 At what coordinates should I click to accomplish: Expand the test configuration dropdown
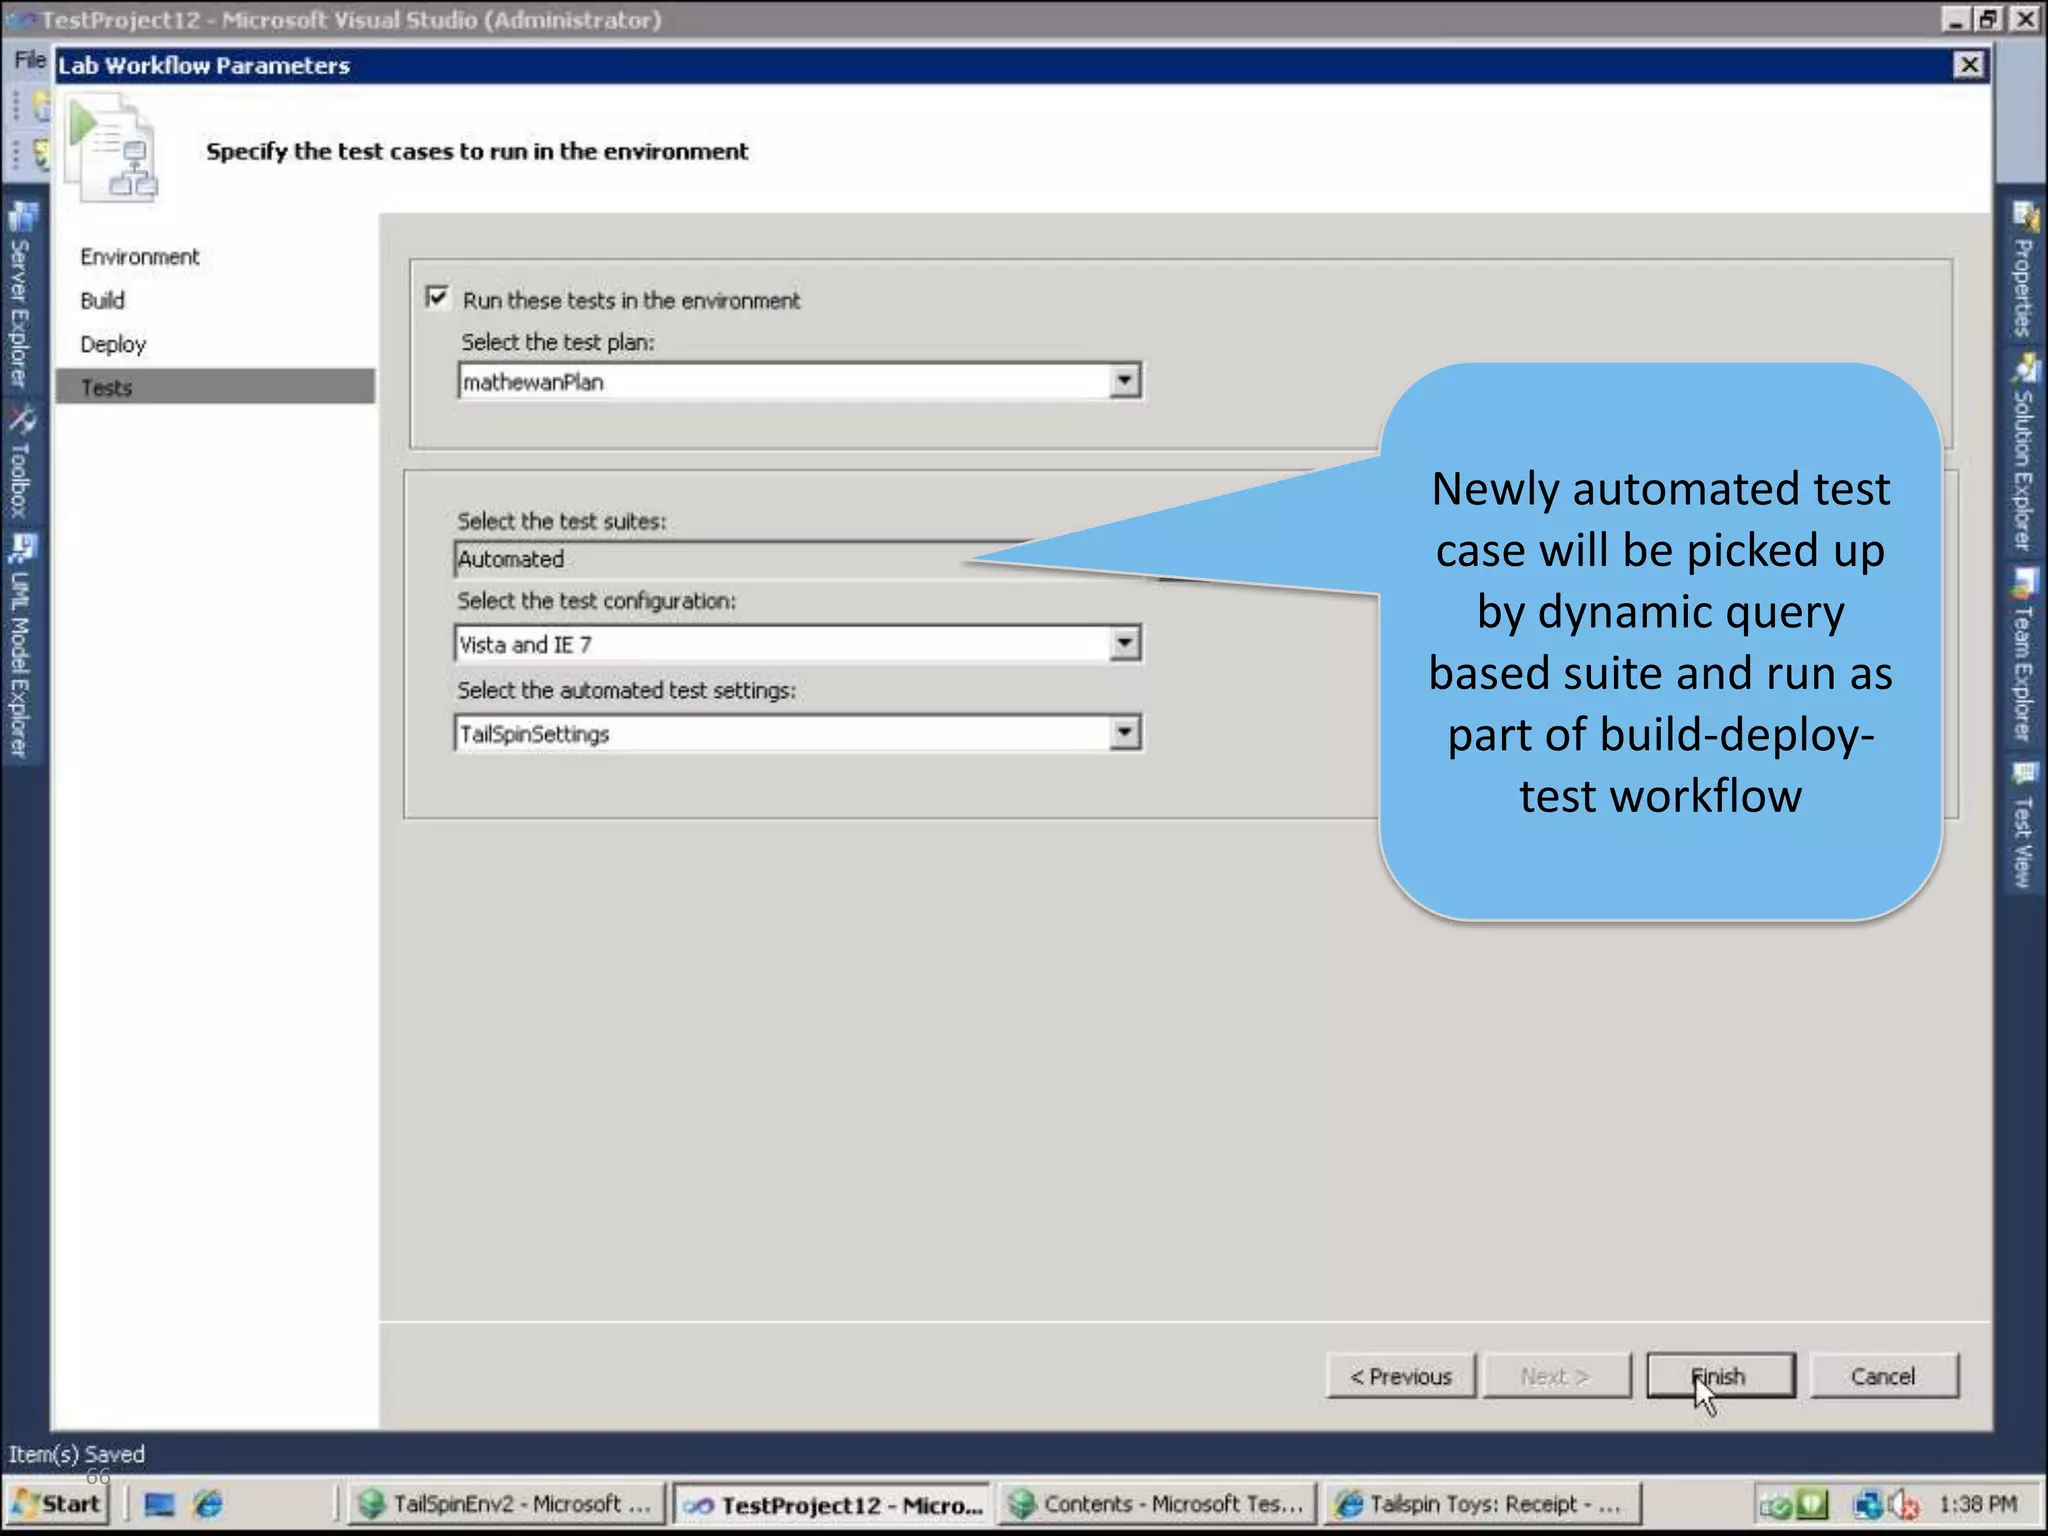[1124, 644]
